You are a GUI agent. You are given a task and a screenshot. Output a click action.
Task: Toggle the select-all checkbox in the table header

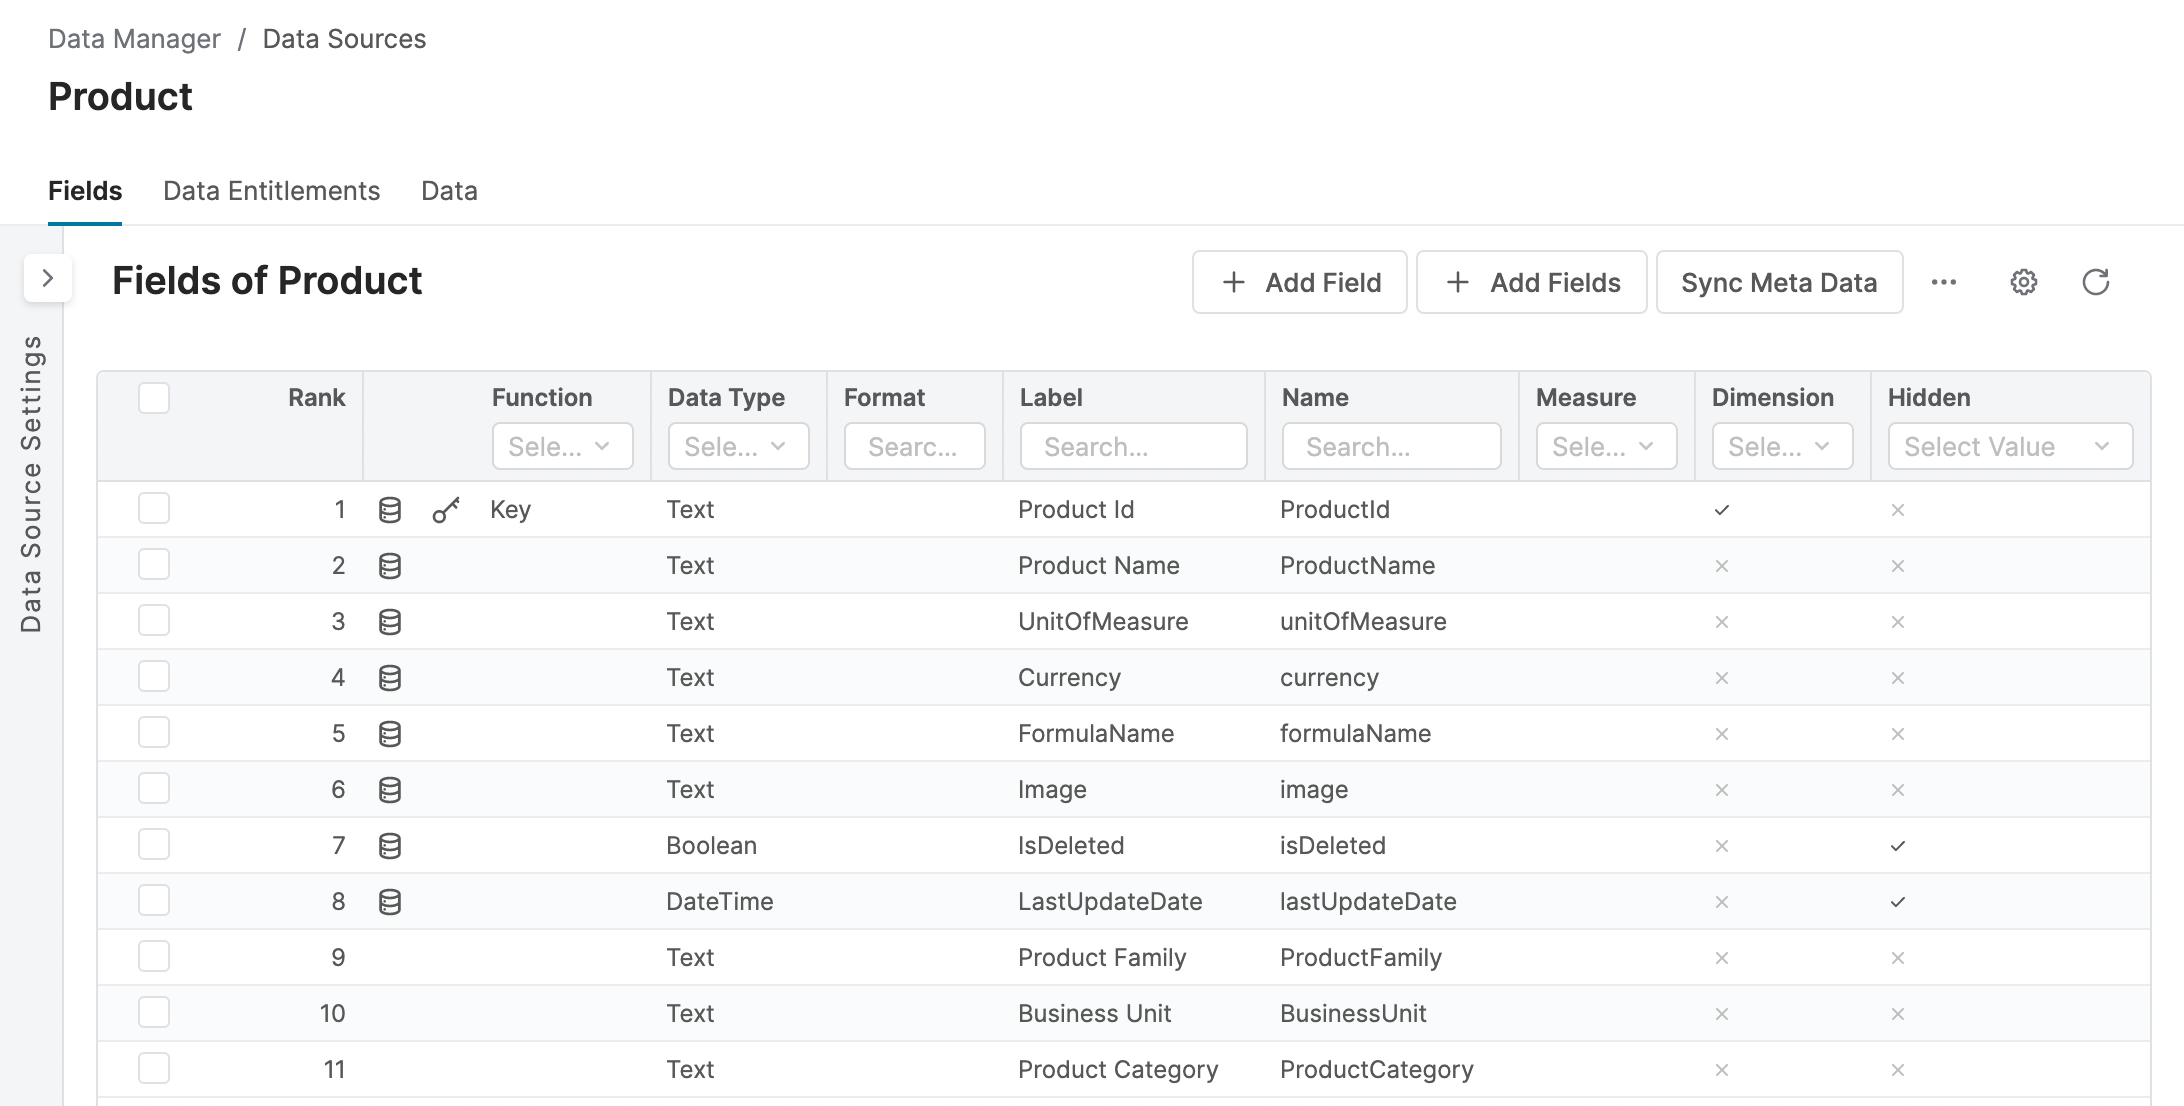click(x=155, y=398)
